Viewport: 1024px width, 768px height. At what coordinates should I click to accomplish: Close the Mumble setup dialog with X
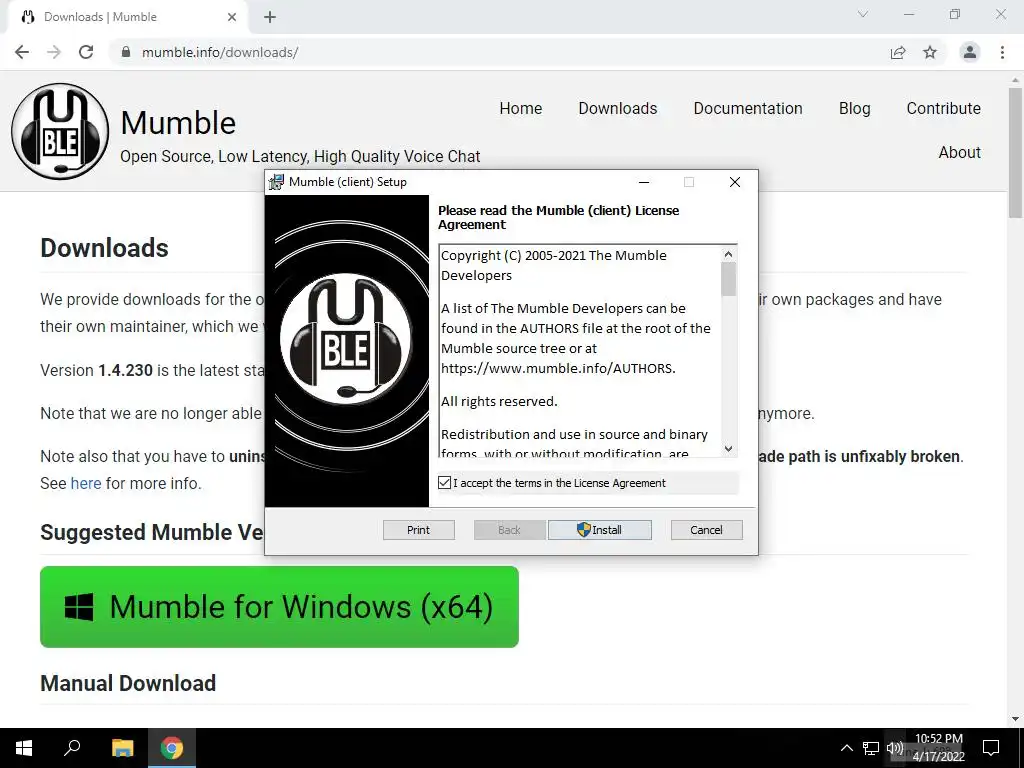pyautogui.click(x=735, y=182)
